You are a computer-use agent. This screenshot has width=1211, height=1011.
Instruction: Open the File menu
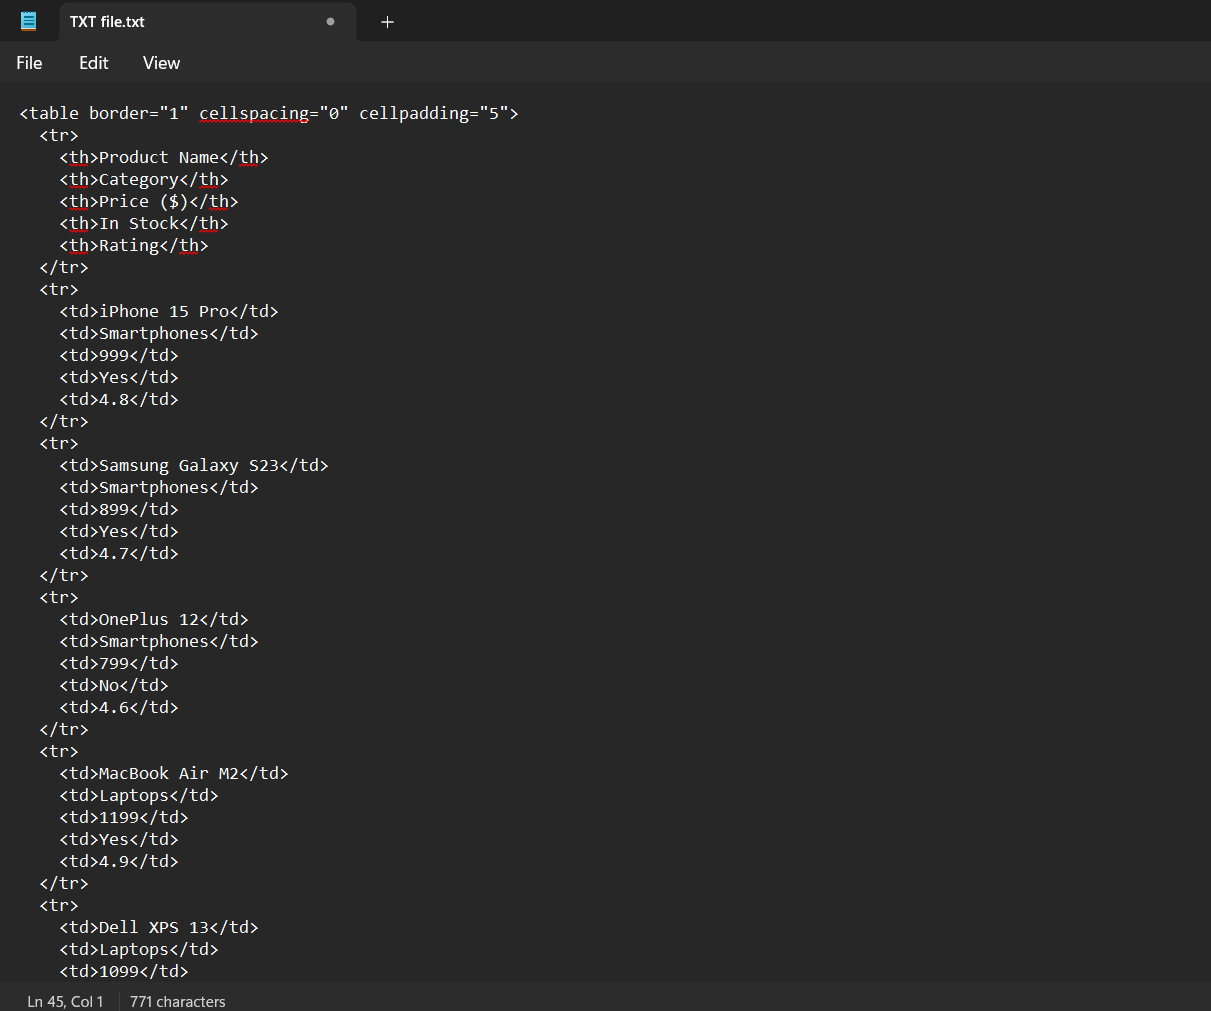click(29, 63)
